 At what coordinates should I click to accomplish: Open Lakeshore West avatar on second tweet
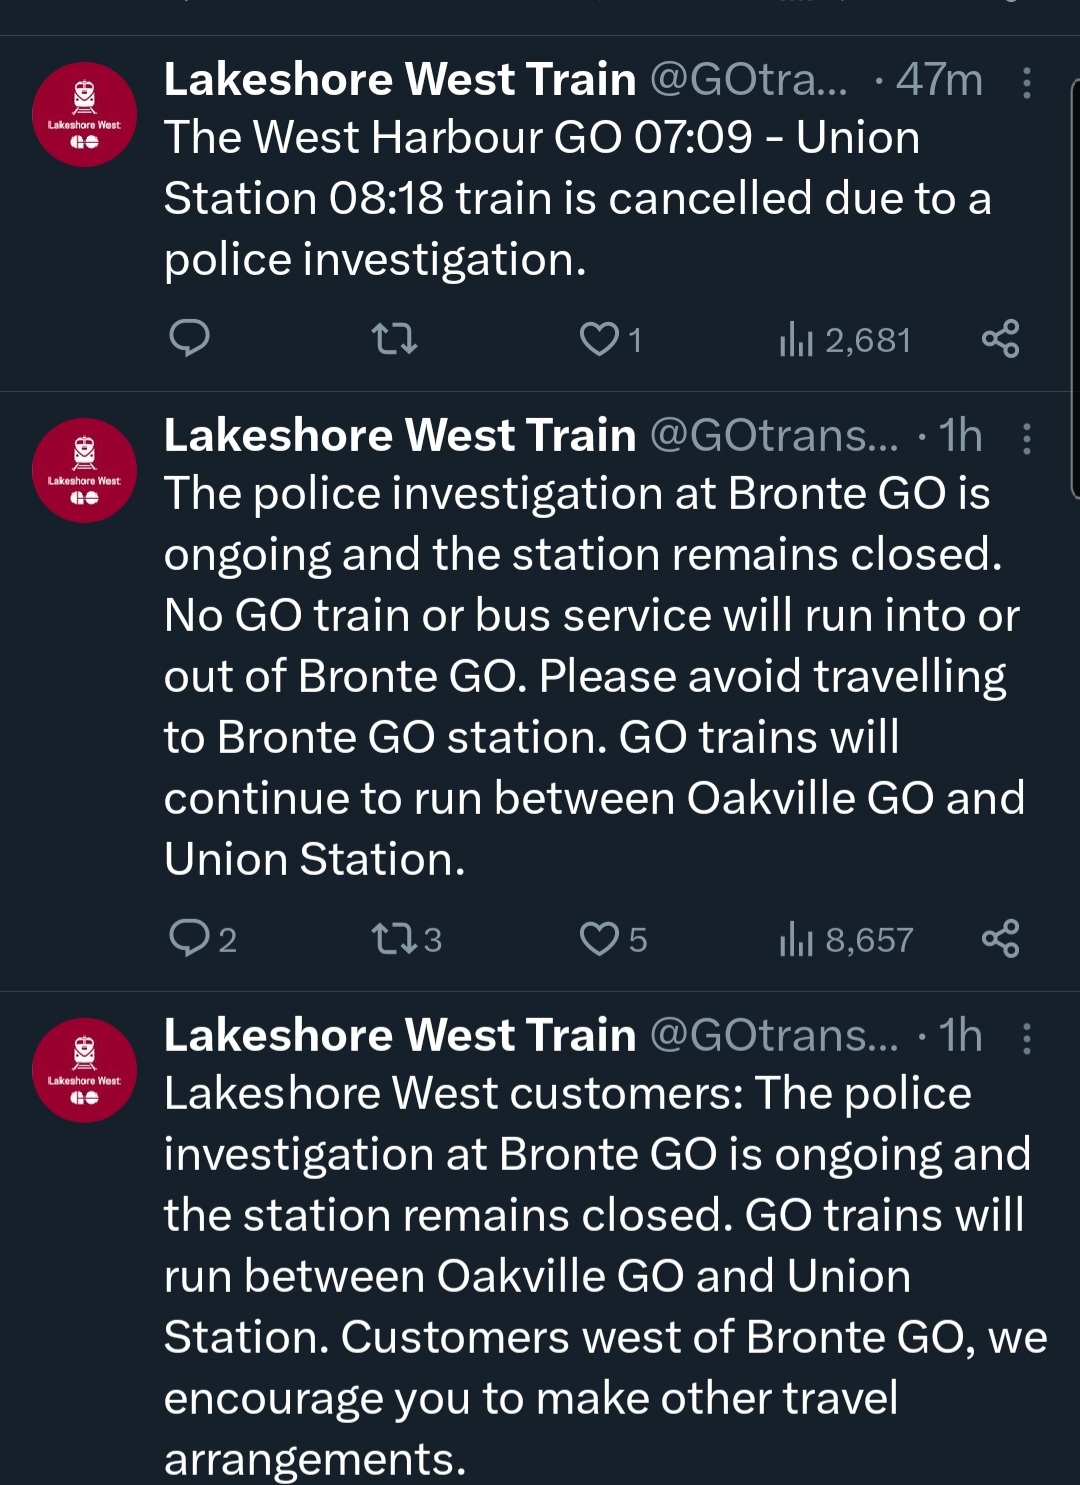pyautogui.click(x=84, y=470)
